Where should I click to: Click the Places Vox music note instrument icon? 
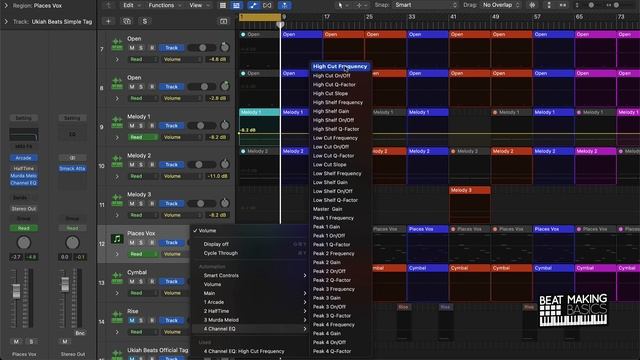117,239
